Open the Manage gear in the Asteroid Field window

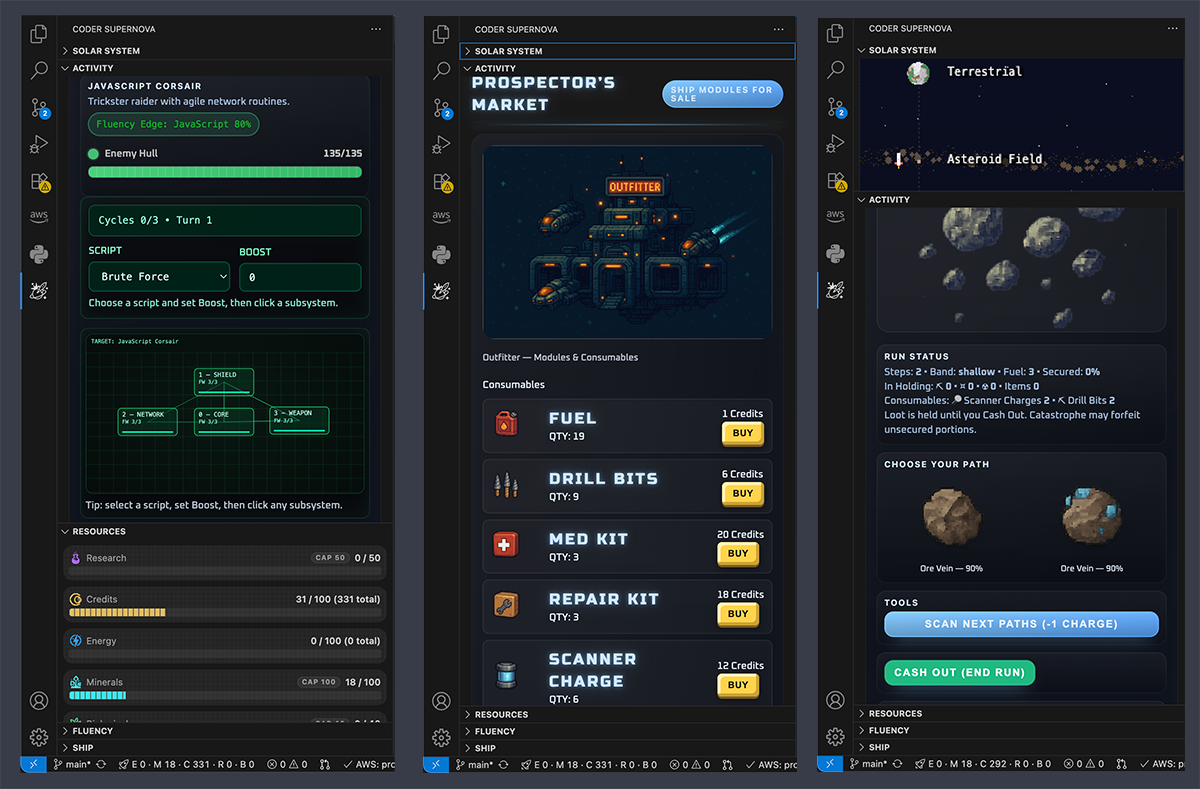[x=835, y=738]
